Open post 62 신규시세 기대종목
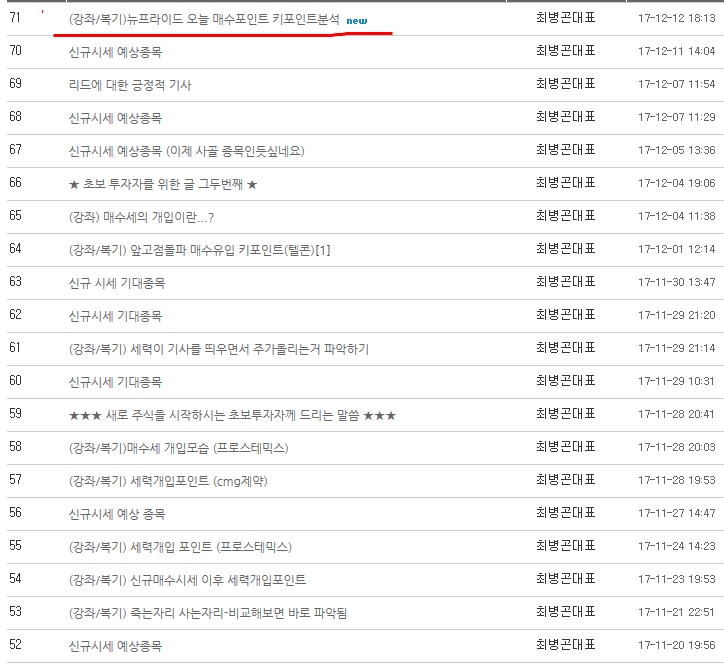The image size is (724, 665). click(x=115, y=316)
